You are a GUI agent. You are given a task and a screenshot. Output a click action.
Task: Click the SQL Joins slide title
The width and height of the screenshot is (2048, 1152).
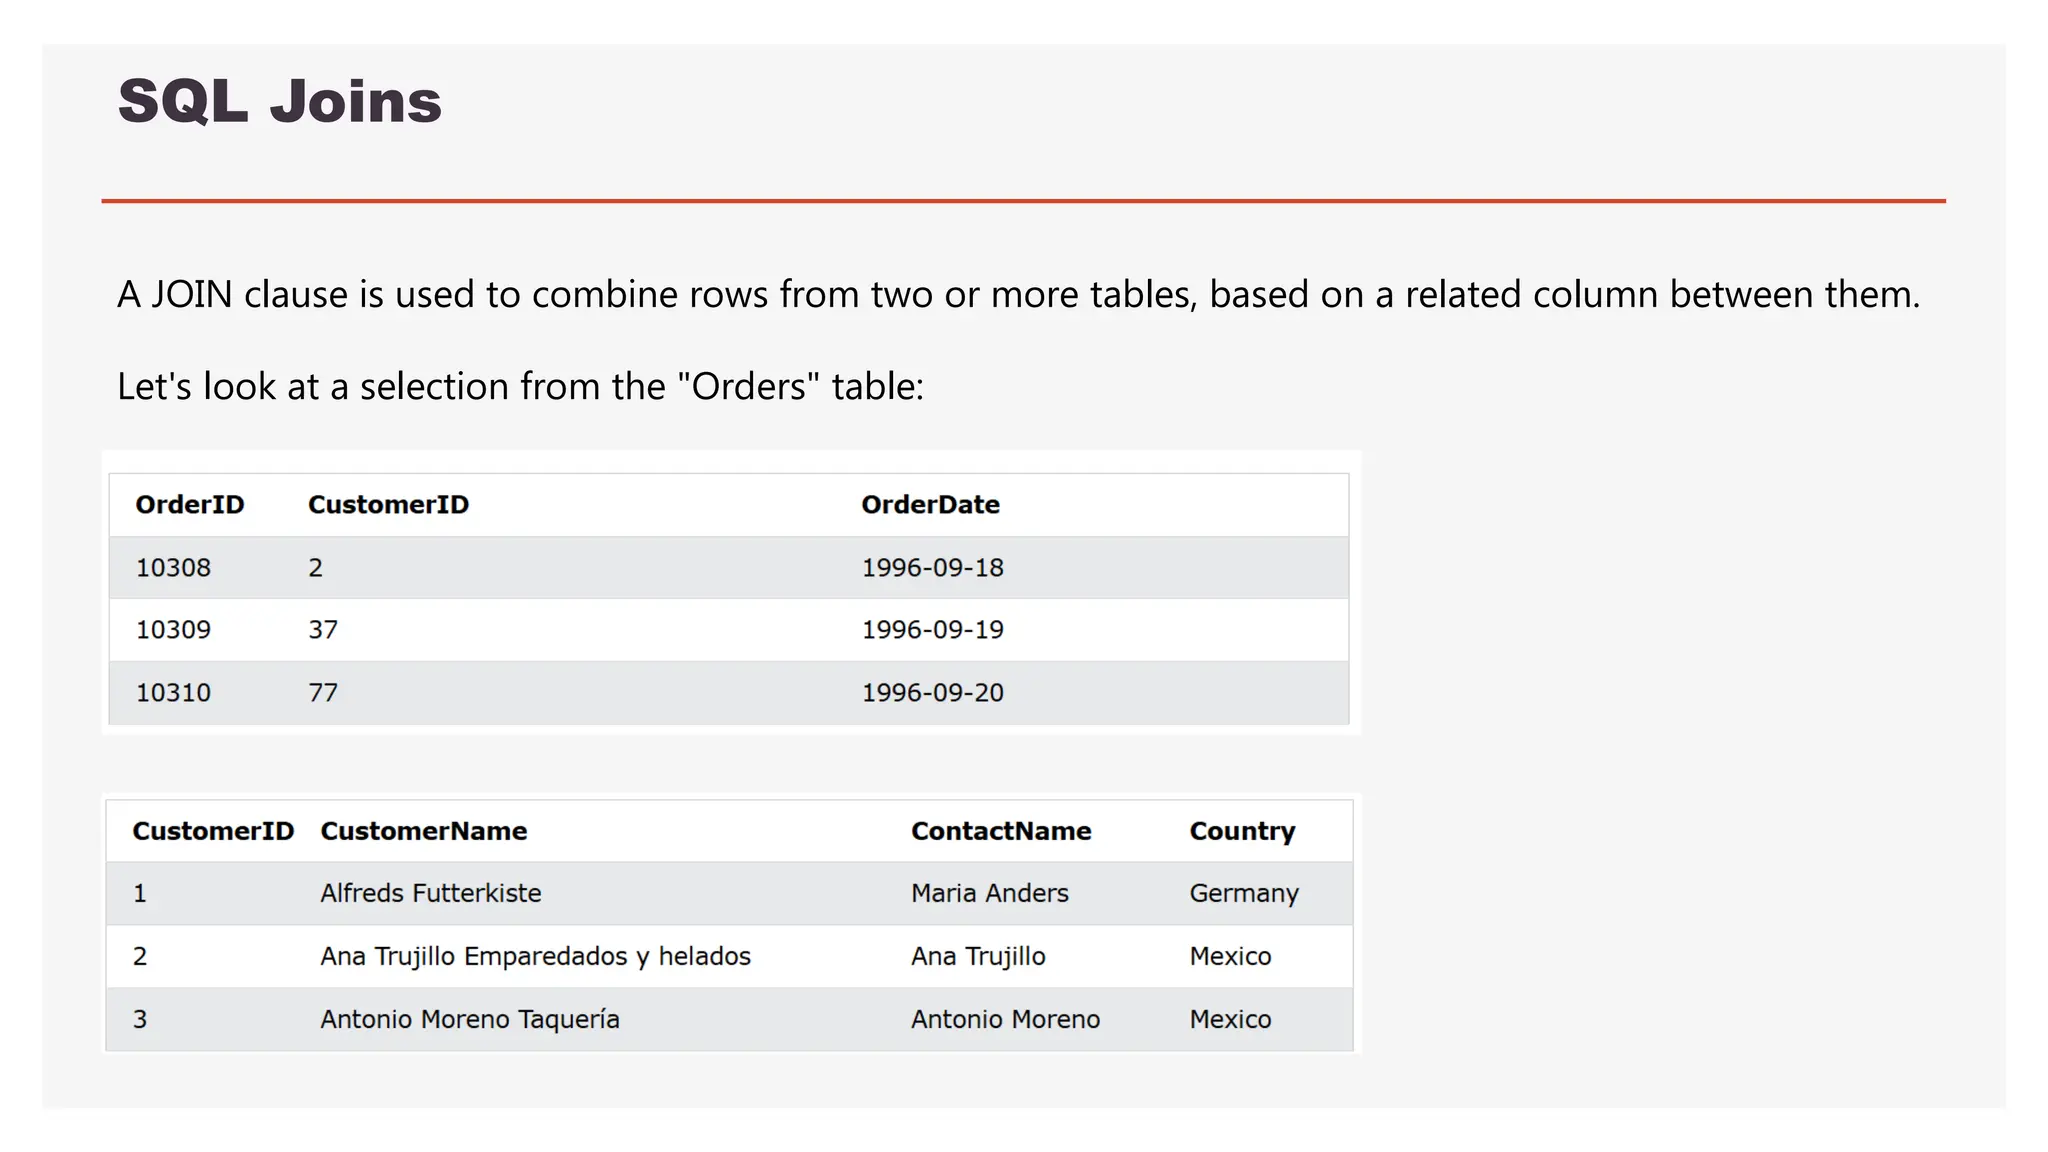tap(280, 101)
